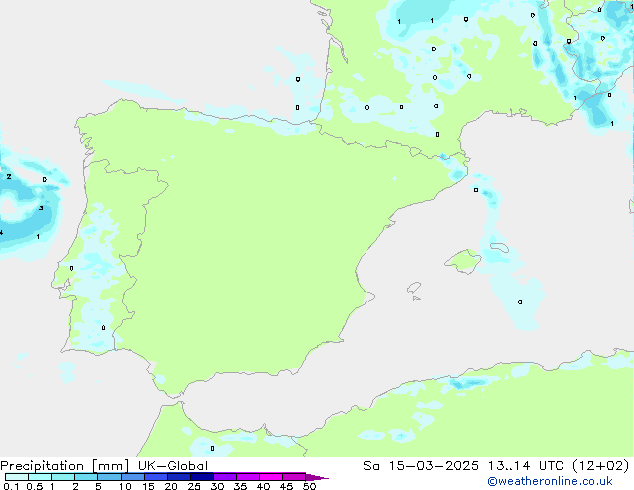Select the 0.5 to 1 mm legend swatch
This screenshot has height=490, width=634.
(40, 477)
